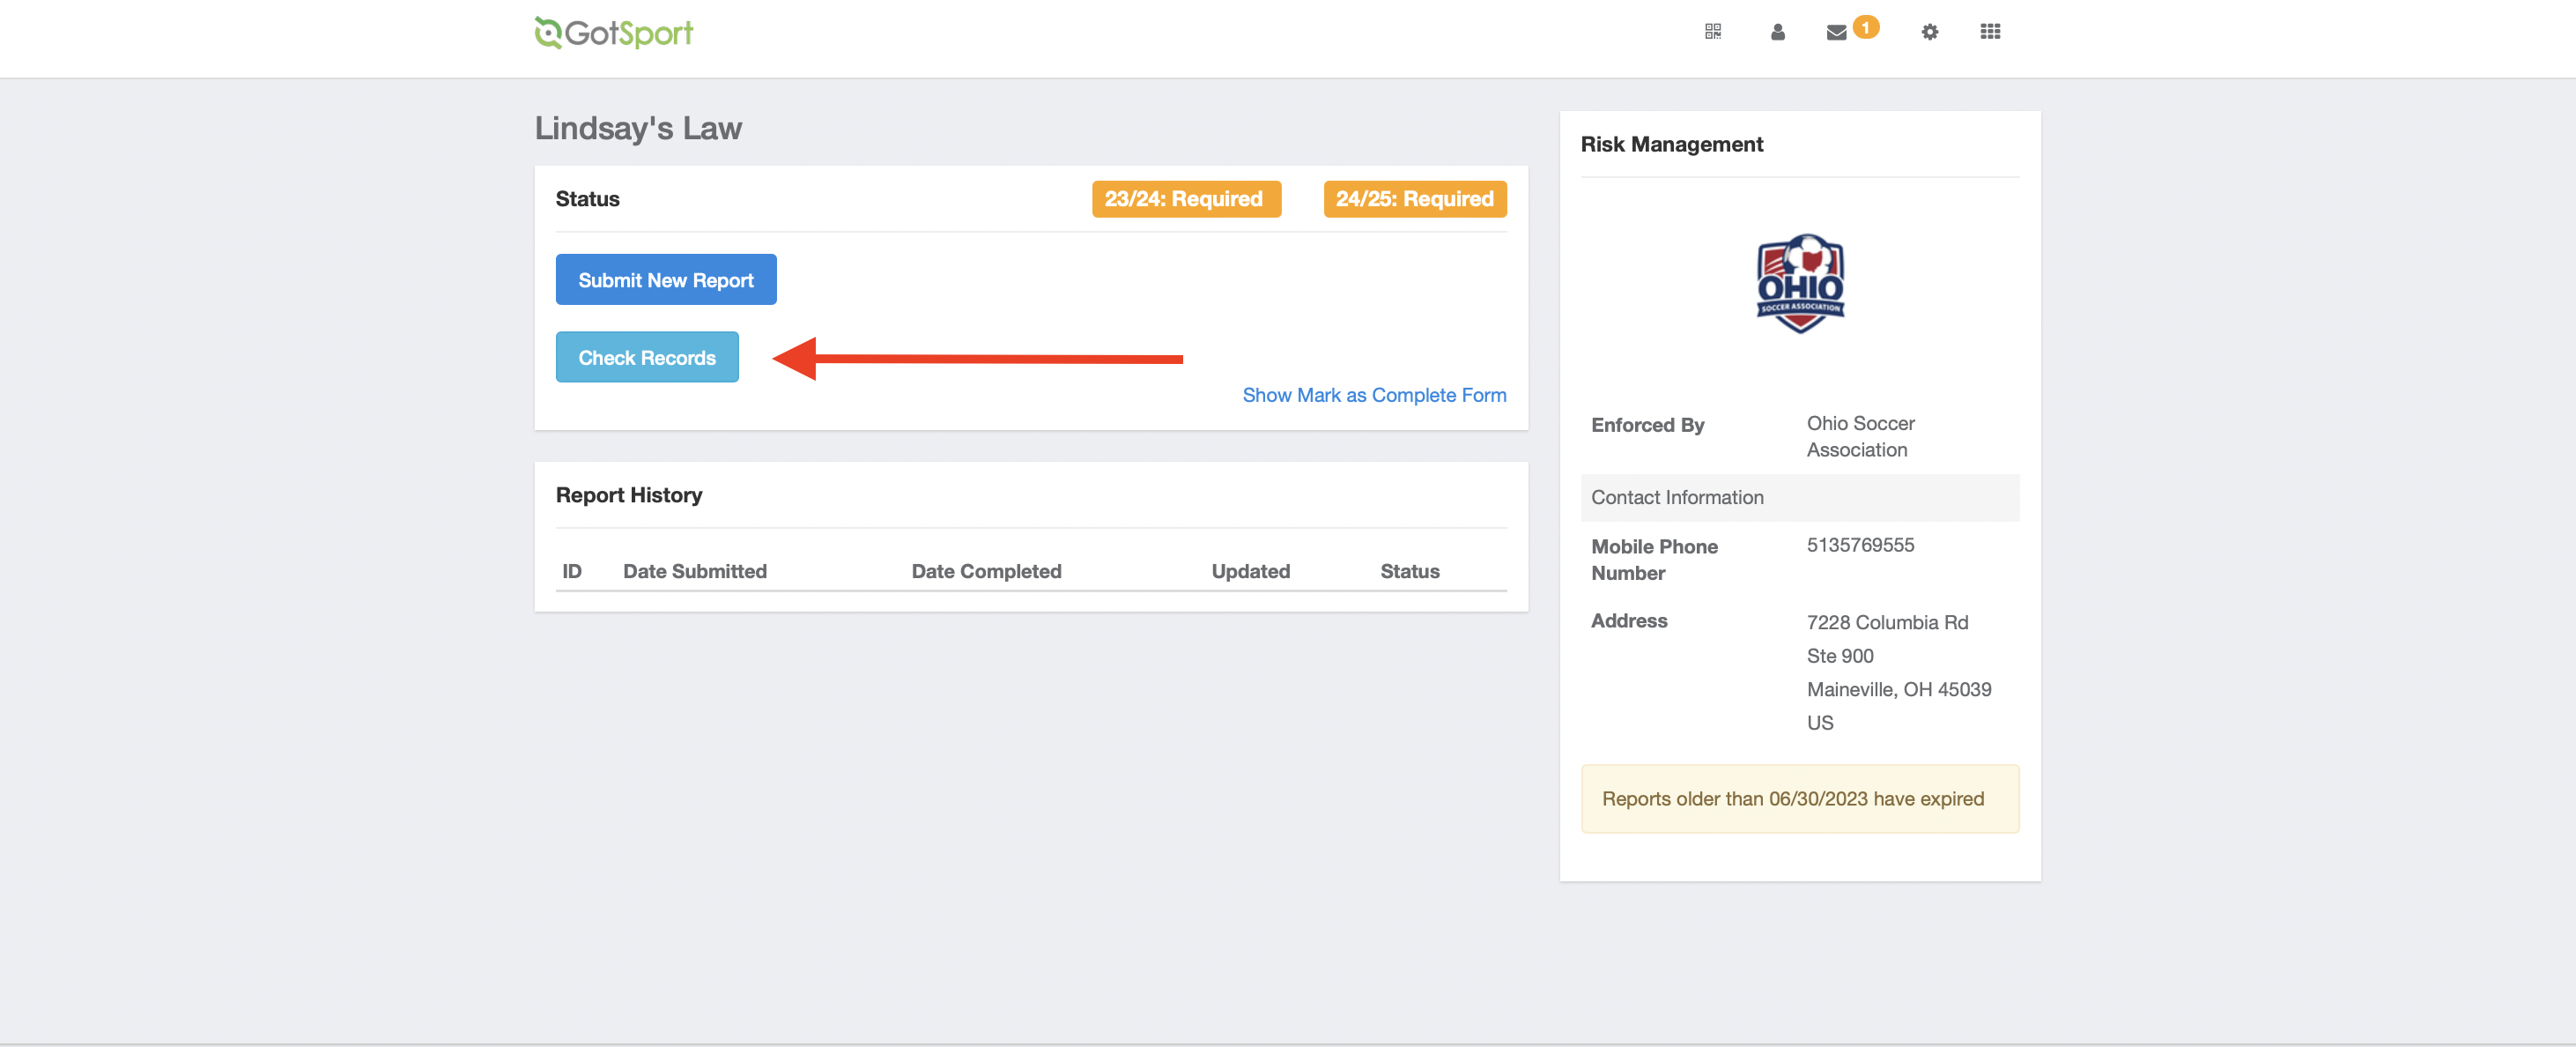This screenshot has height=1047, width=2576.
Task: Click the ID column header
Action: pyautogui.click(x=572, y=571)
